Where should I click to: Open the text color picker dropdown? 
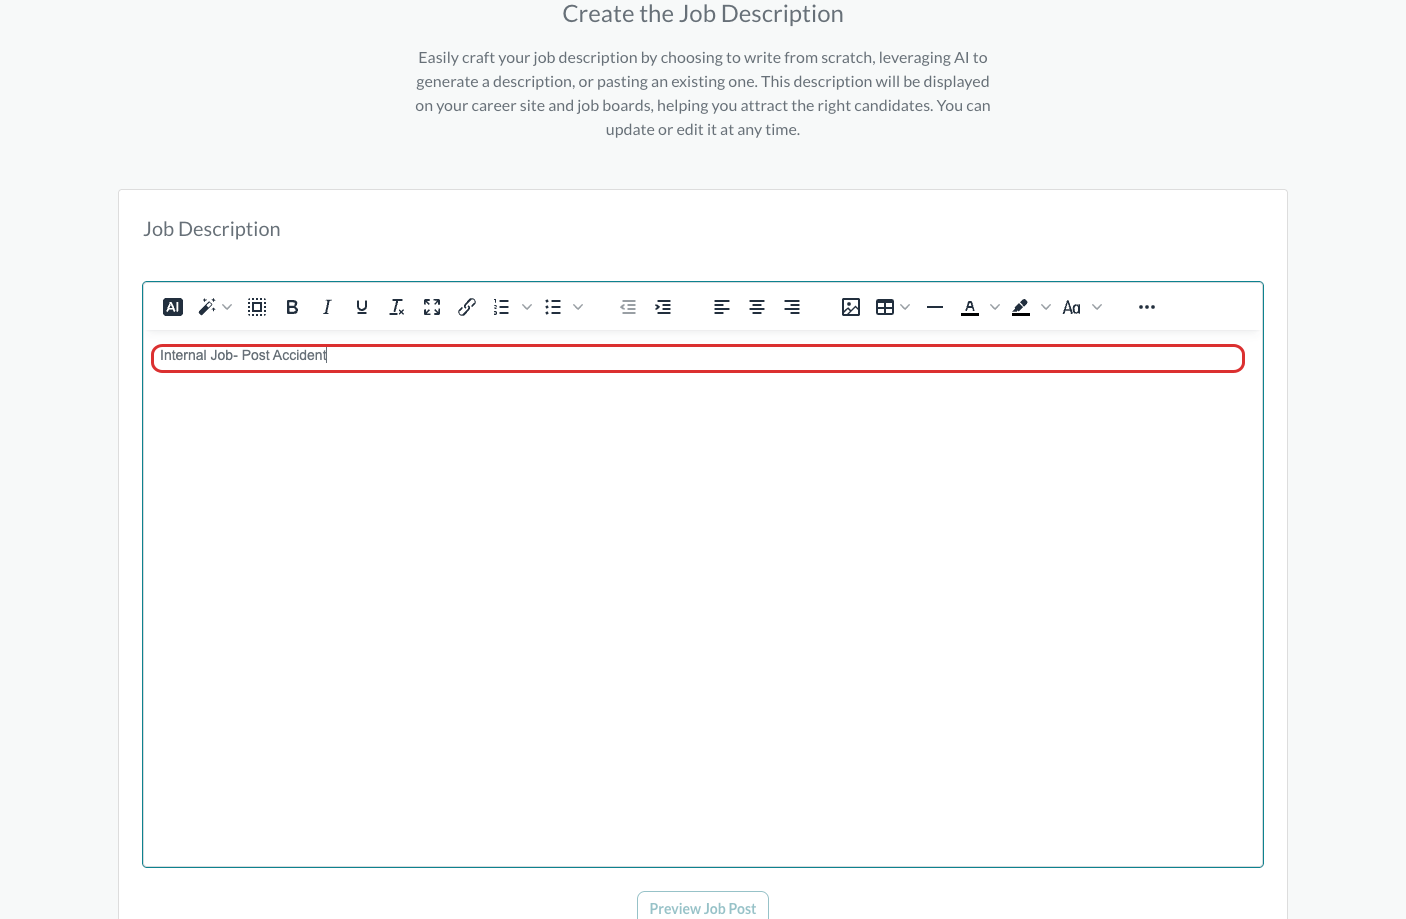point(995,307)
